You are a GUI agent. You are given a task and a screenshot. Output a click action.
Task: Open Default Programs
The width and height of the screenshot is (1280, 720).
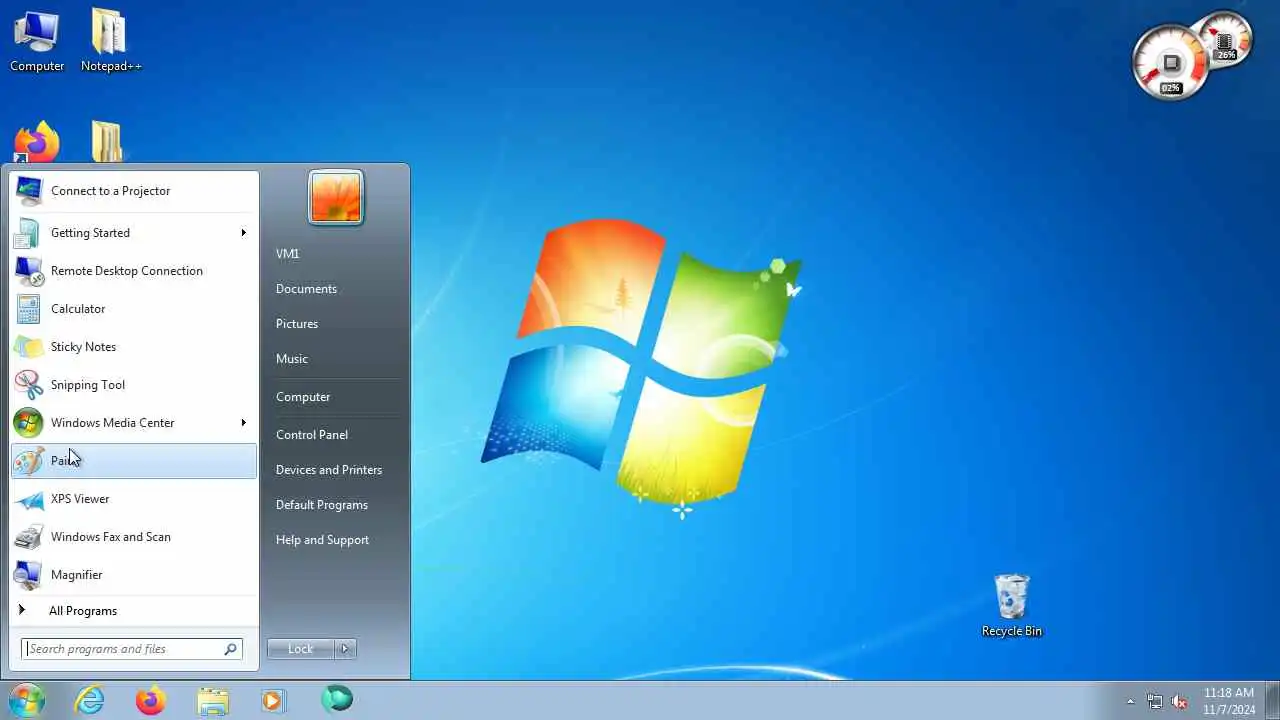point(322,505)
